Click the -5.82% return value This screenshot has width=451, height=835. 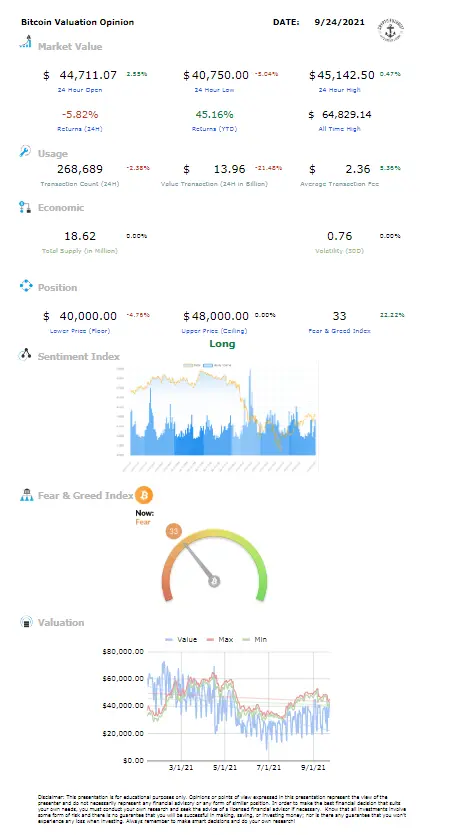point(80,114)
